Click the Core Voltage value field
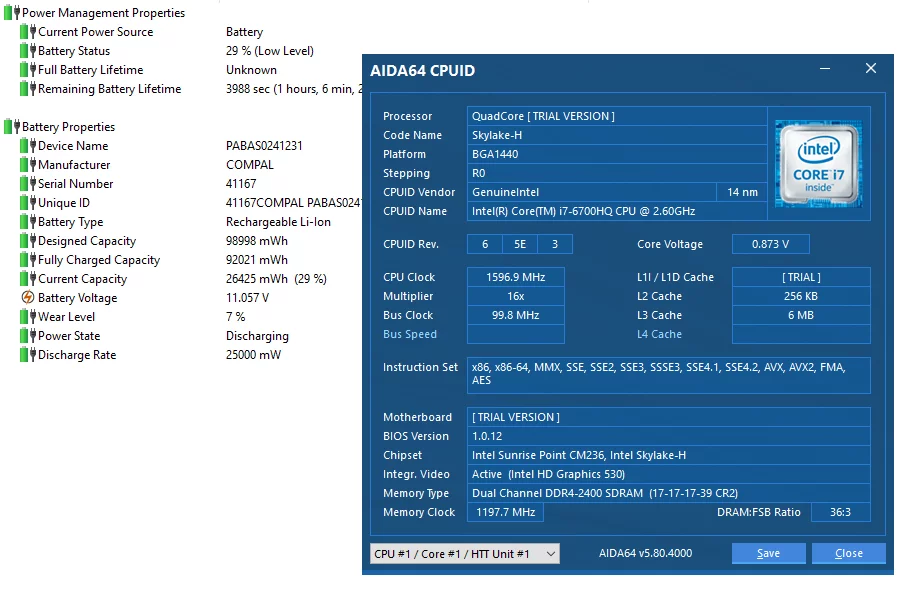 tap(770, 244)
